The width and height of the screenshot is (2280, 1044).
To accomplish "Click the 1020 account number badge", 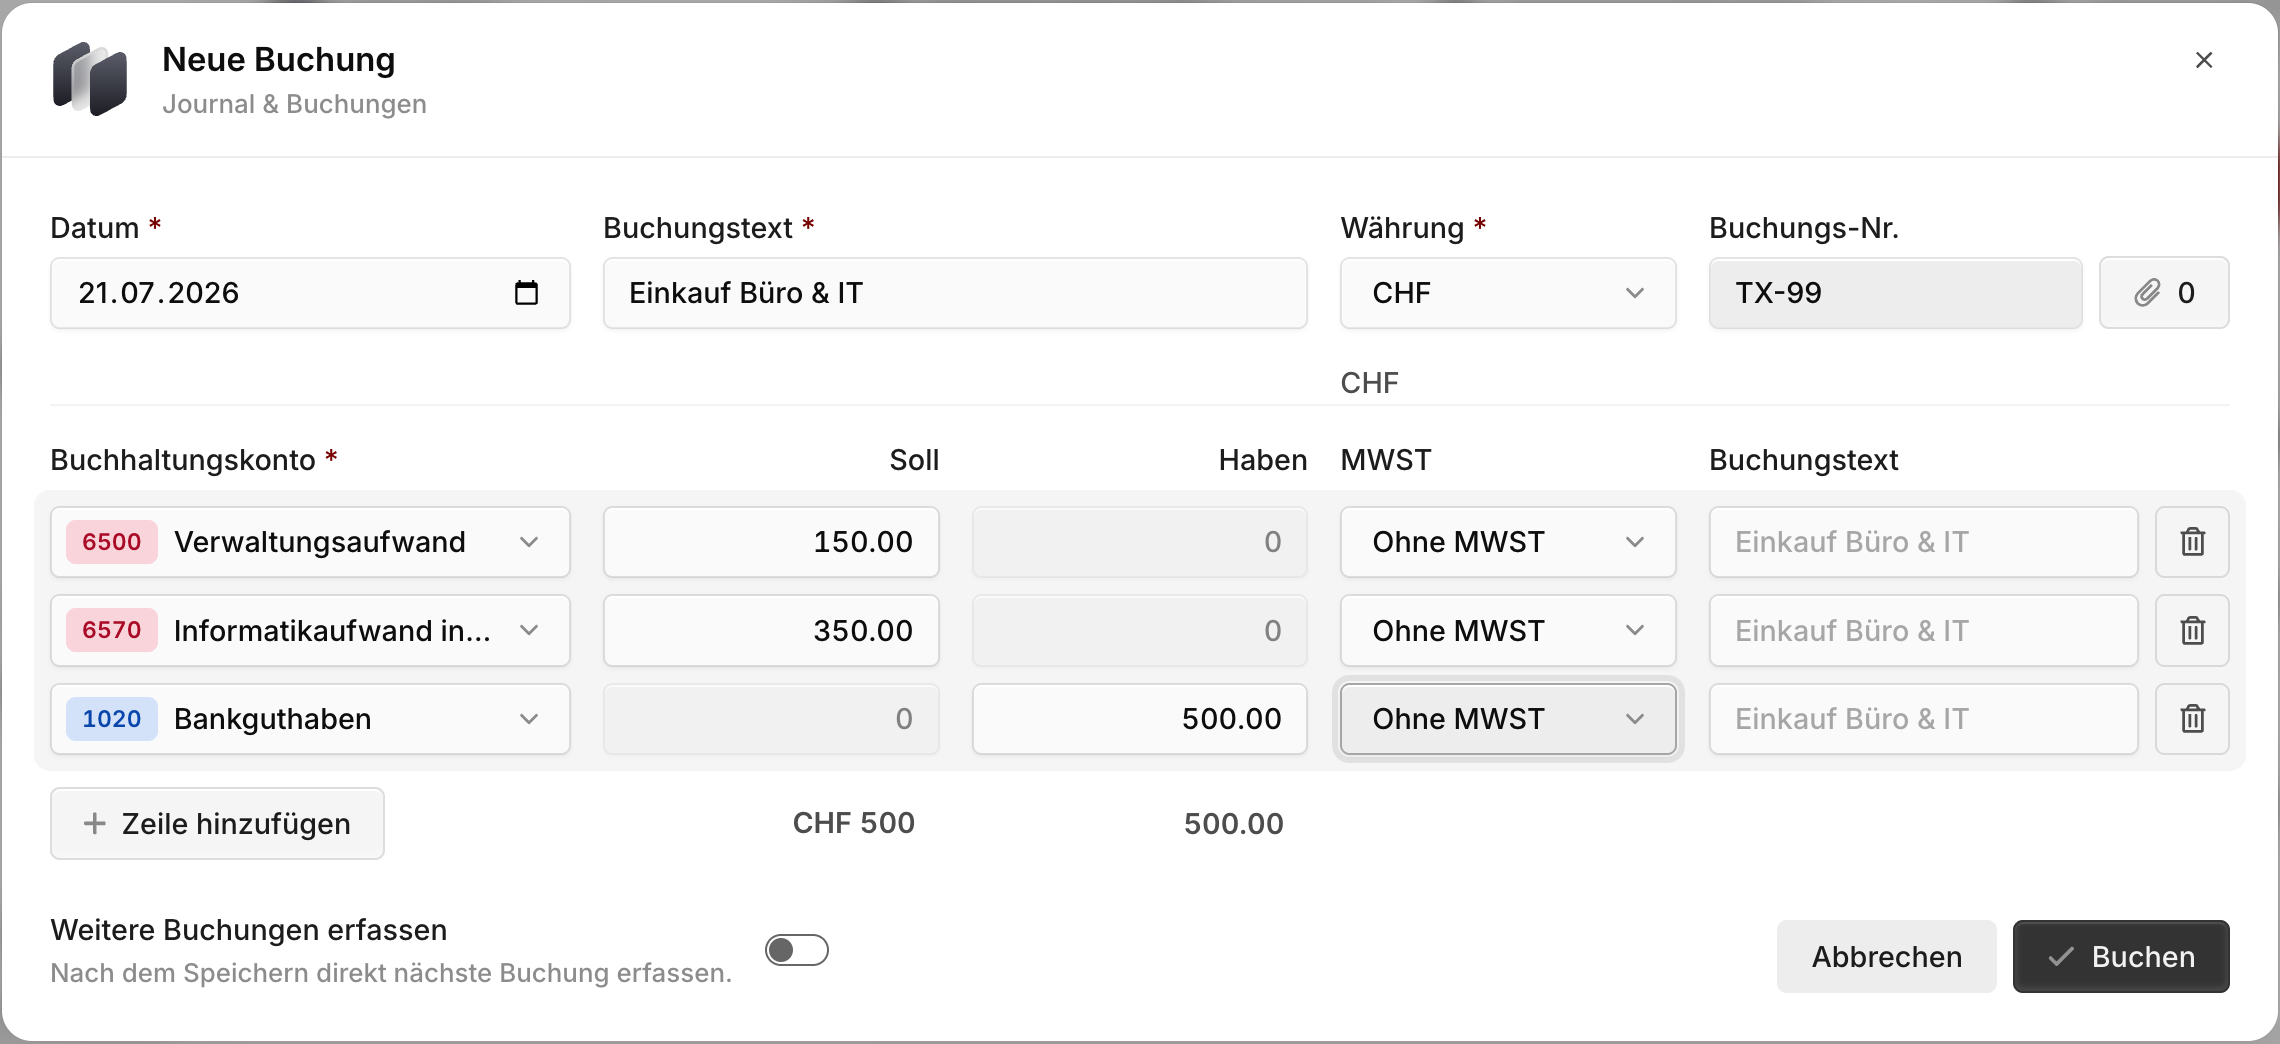I will pyautogui.click(x=112, y=719).
